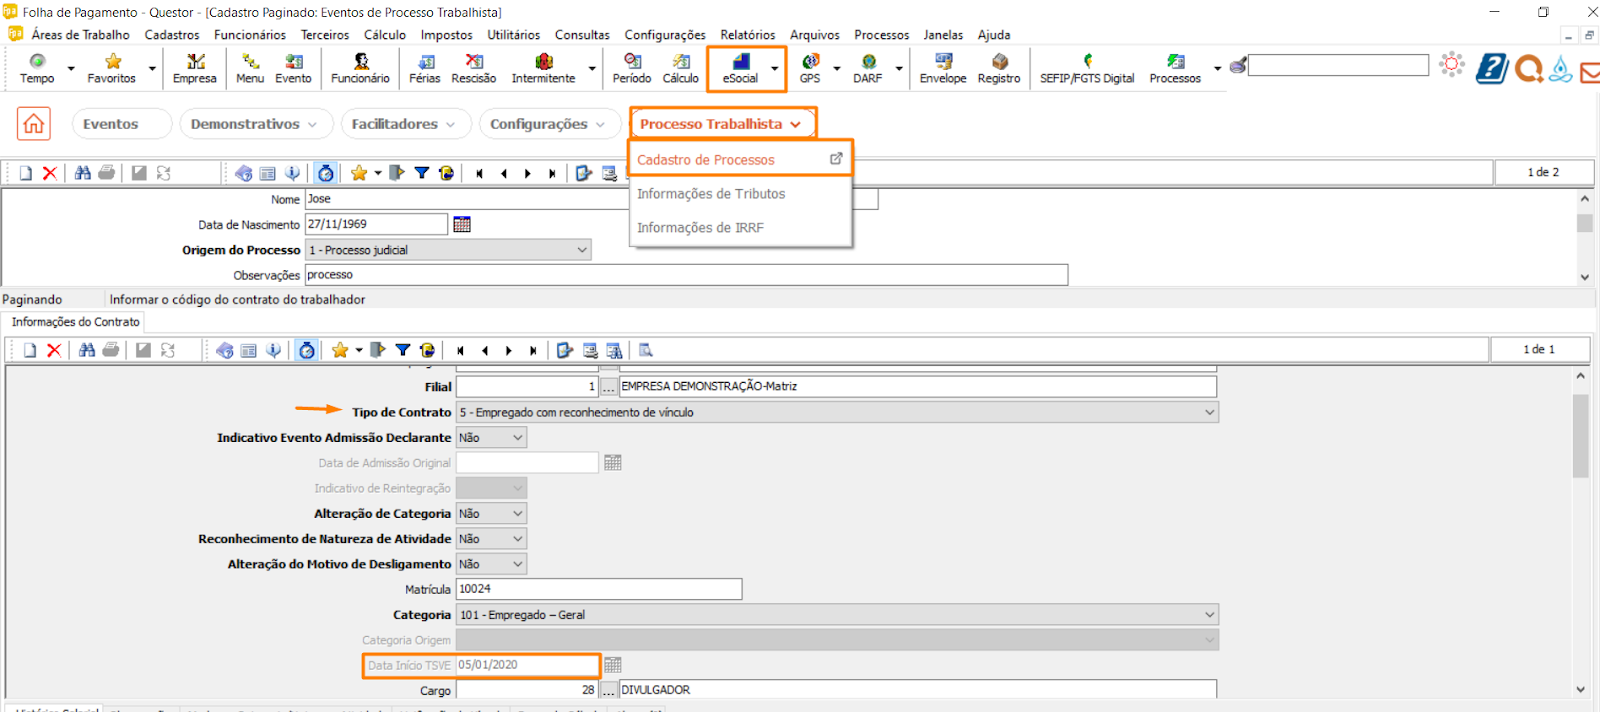
Task: Open Indicativo Evento Admissão Declarante dropdown
Action: pyautogui.click(x=491, y=438)
